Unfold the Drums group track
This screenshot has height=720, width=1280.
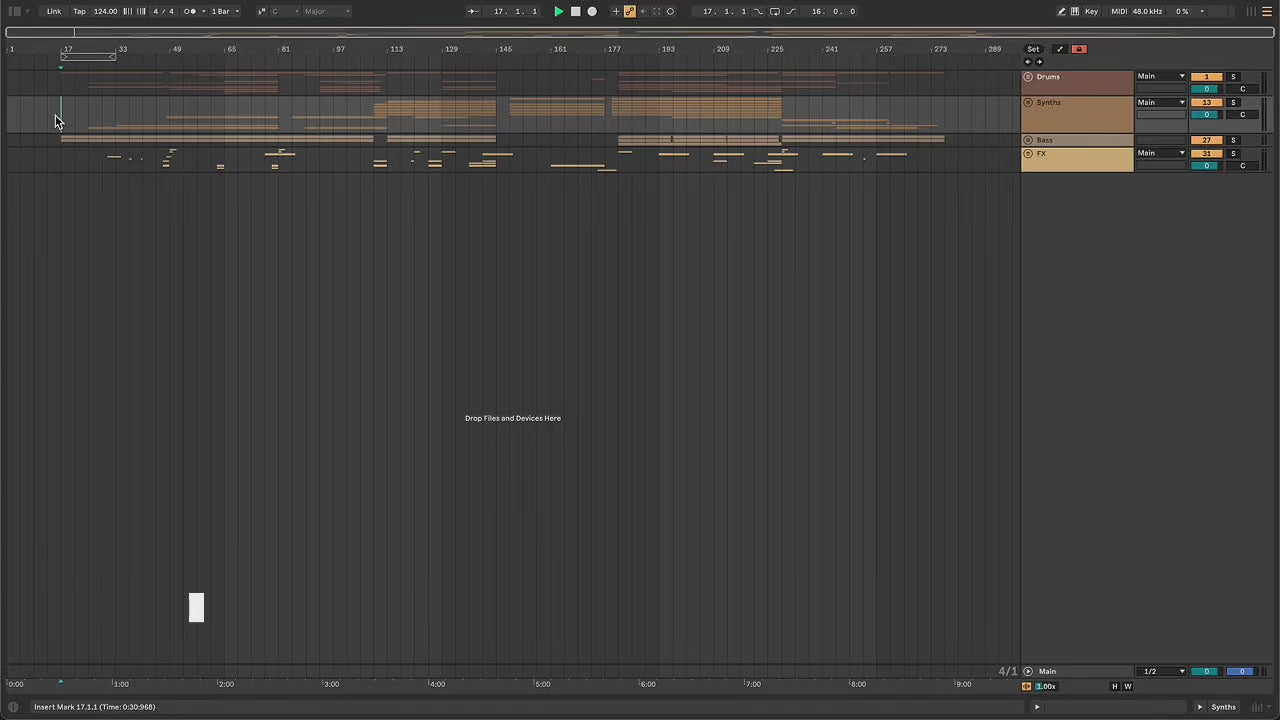[x=1028, y=77]
